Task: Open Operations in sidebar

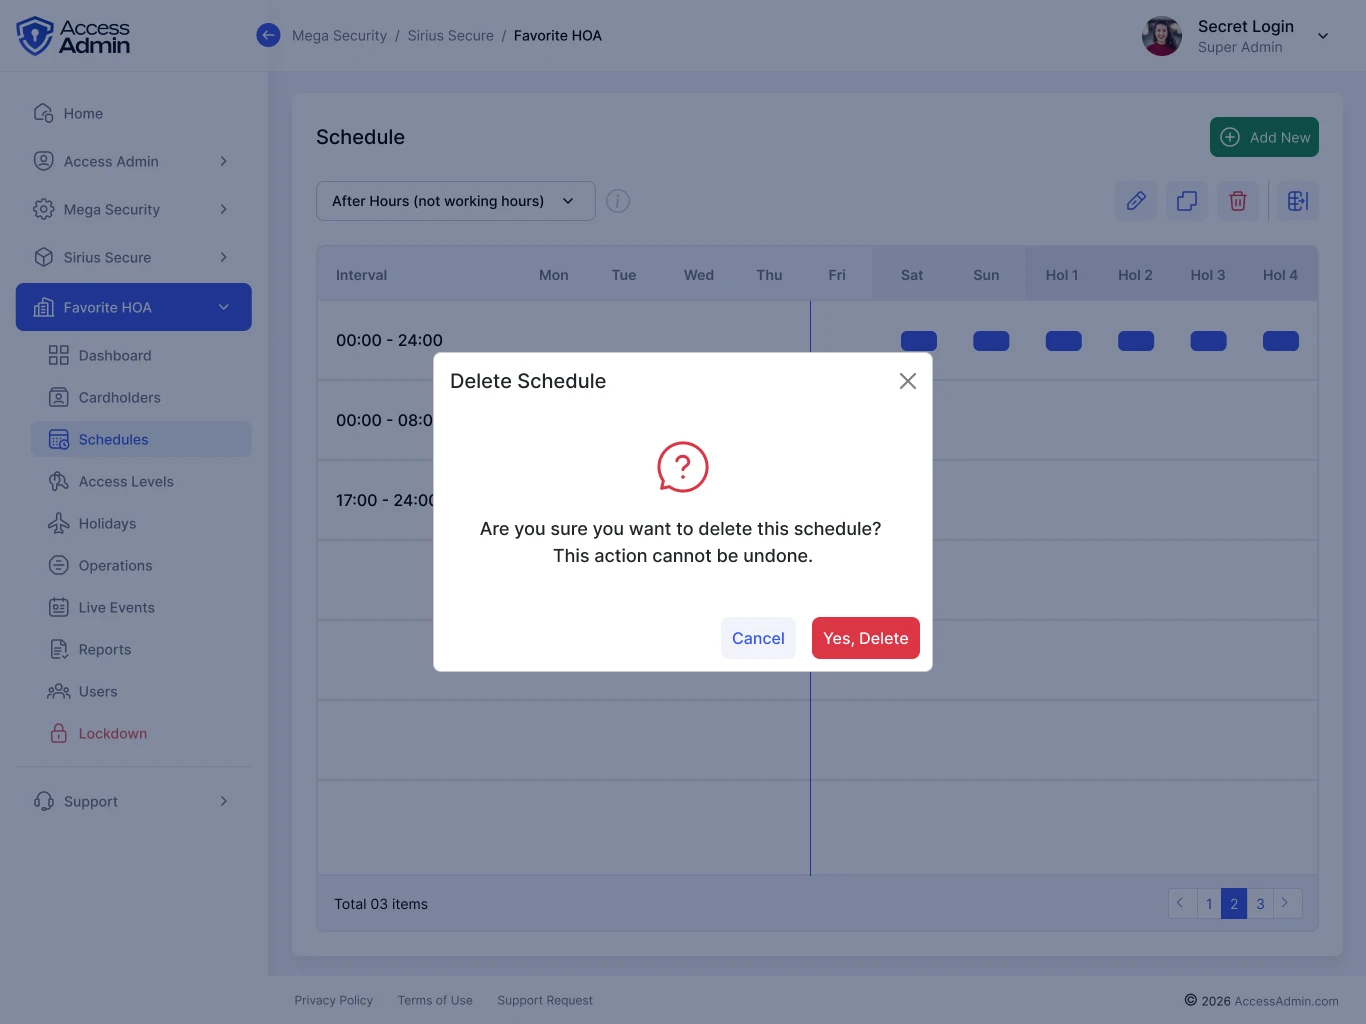Action: [141, 565]
